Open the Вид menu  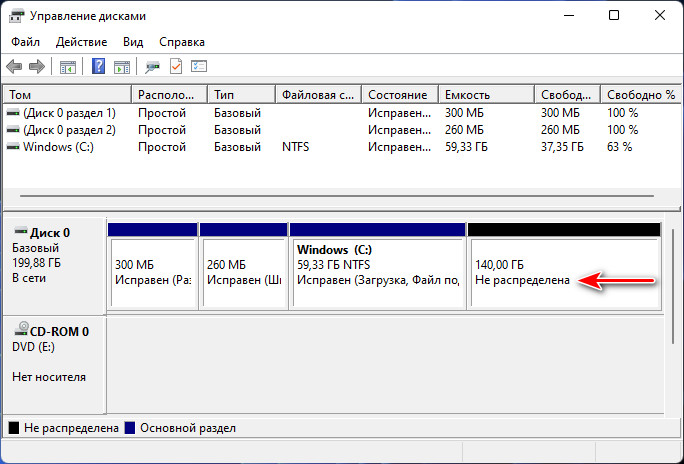(133, 42)
